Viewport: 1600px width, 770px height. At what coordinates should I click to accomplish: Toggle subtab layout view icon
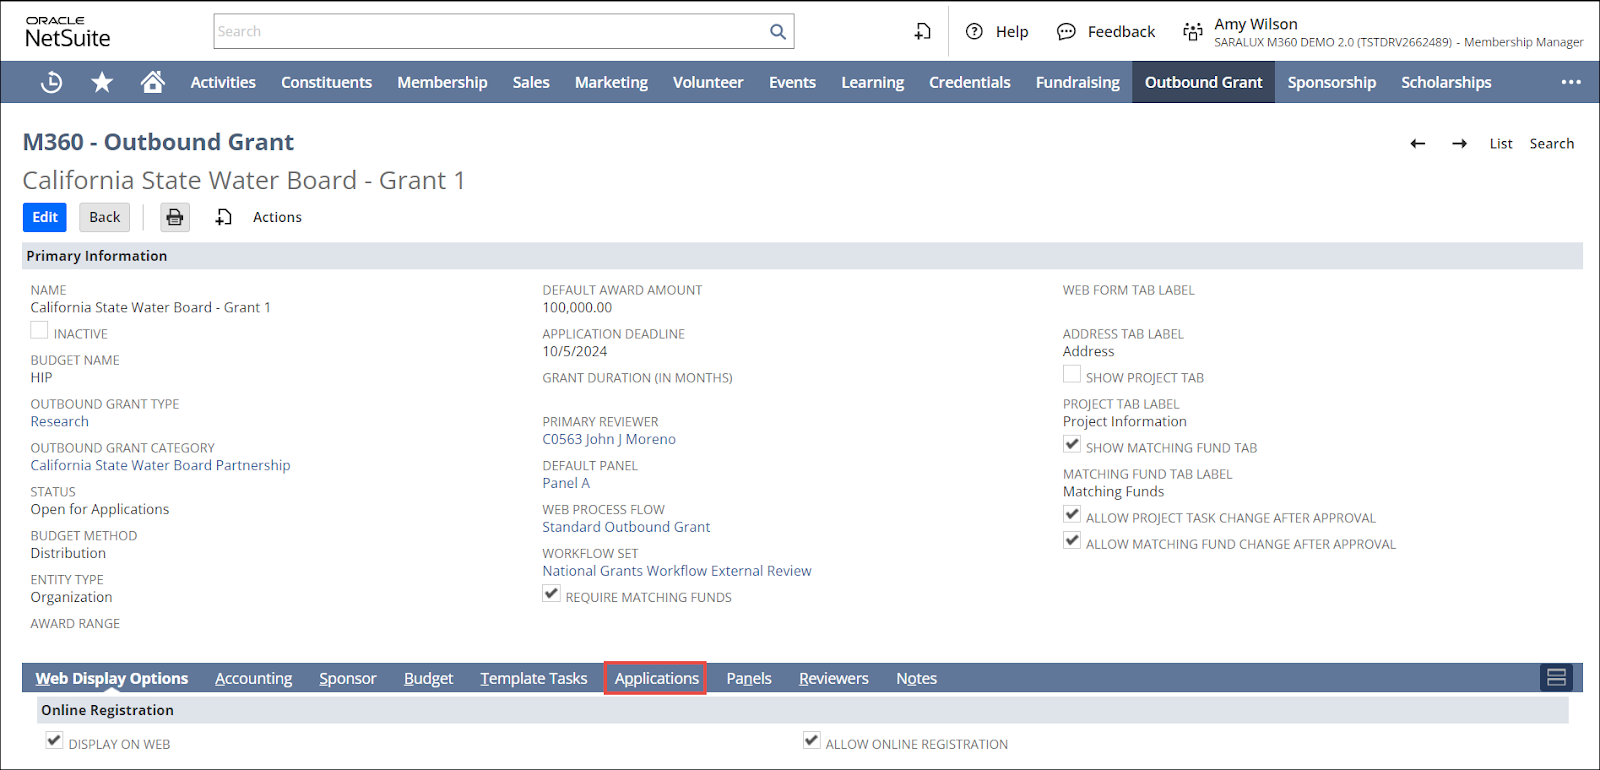(1555, 678)
